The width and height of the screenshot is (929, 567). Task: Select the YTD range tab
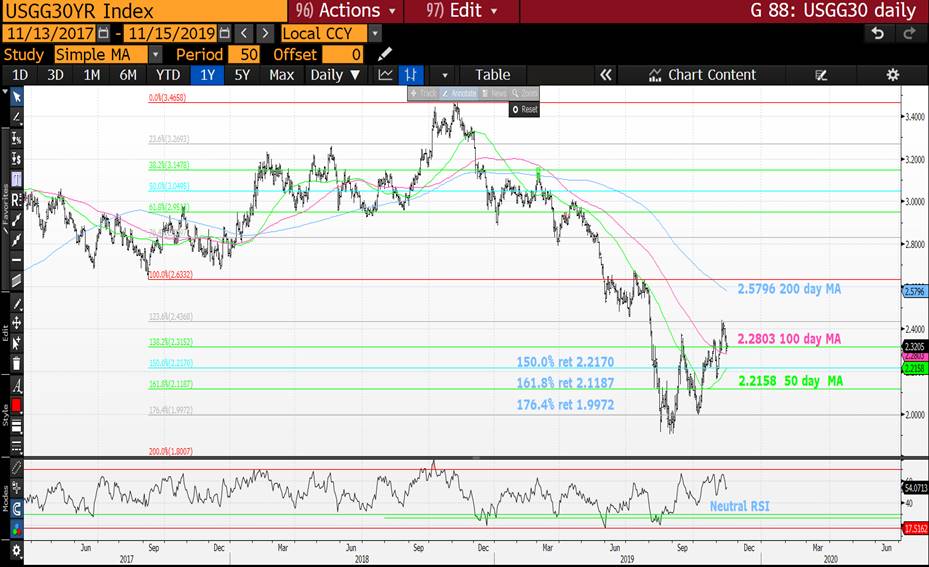168,75
